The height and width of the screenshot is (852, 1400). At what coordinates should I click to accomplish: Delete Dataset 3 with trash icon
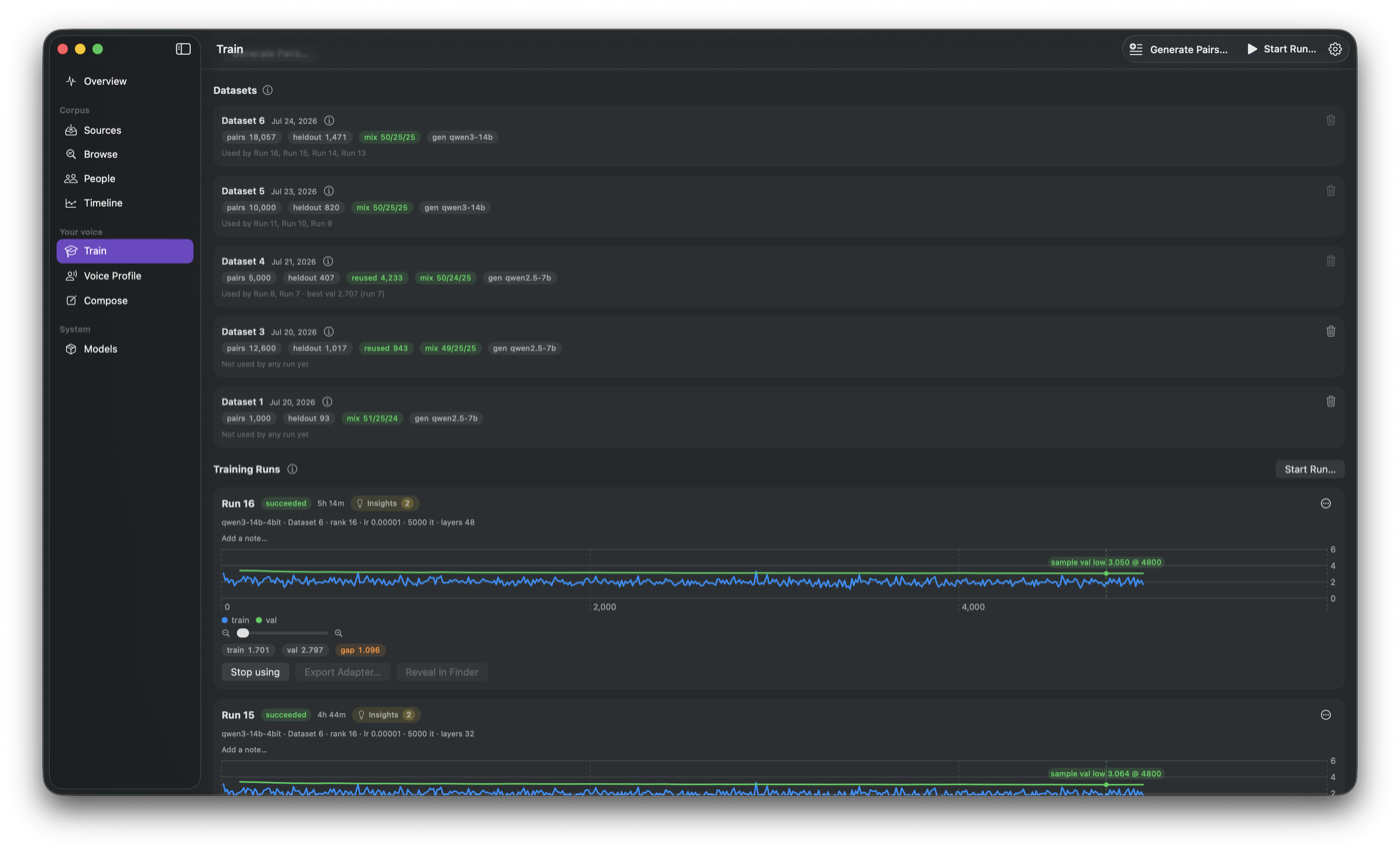[x=1330, y=331]
